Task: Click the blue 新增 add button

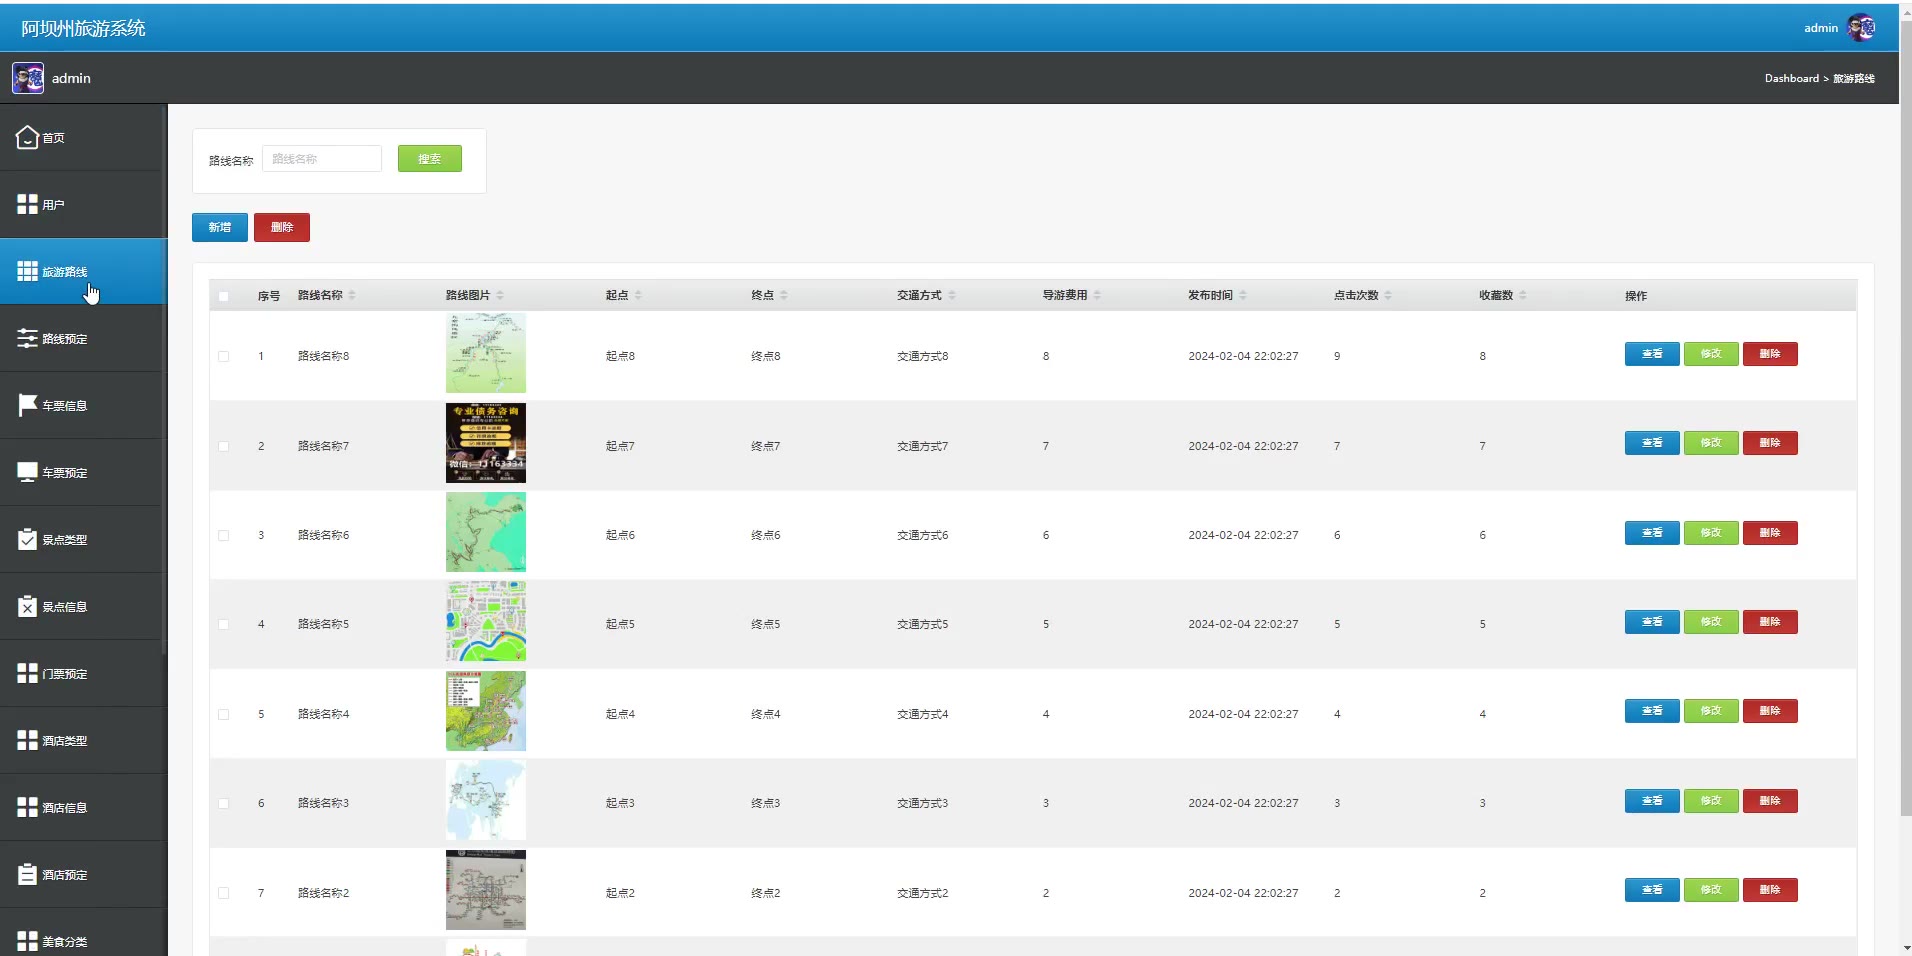Action: click(x=220, y=227)
